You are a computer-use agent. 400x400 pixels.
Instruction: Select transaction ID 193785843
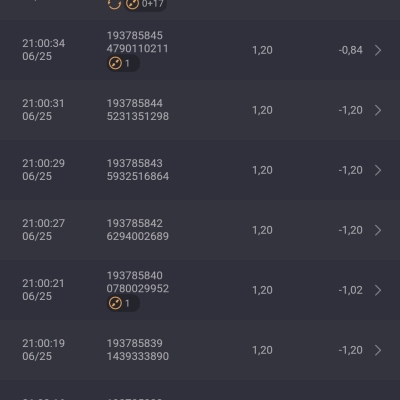click(x=135, y=163)
